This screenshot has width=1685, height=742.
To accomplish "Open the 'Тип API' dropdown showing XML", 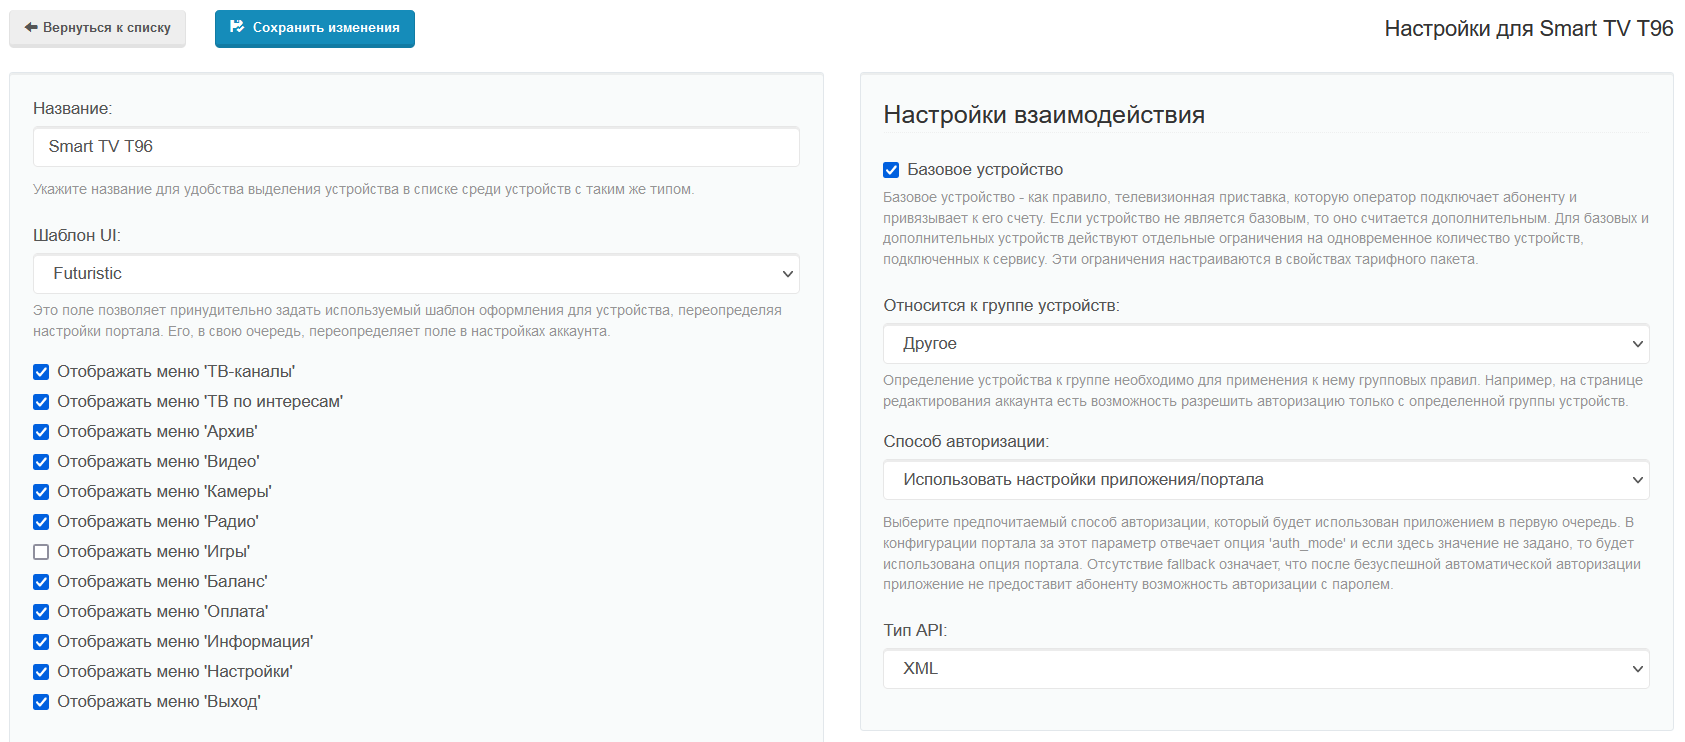I will click(1266, 669).
